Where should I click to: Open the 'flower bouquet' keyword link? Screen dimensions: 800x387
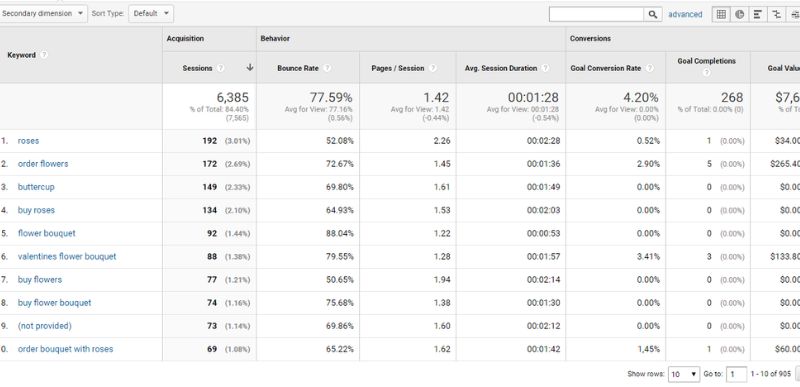[x=46, y=233]
